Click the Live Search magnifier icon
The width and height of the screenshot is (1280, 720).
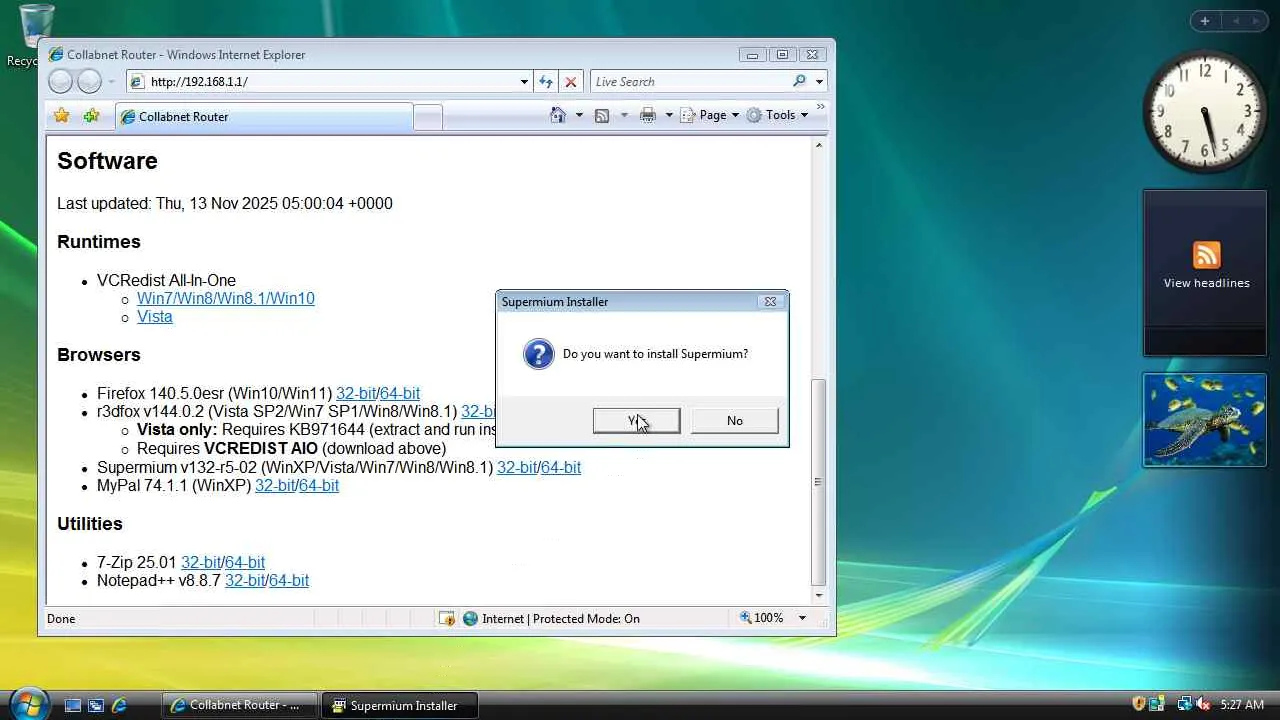(799, 81)
